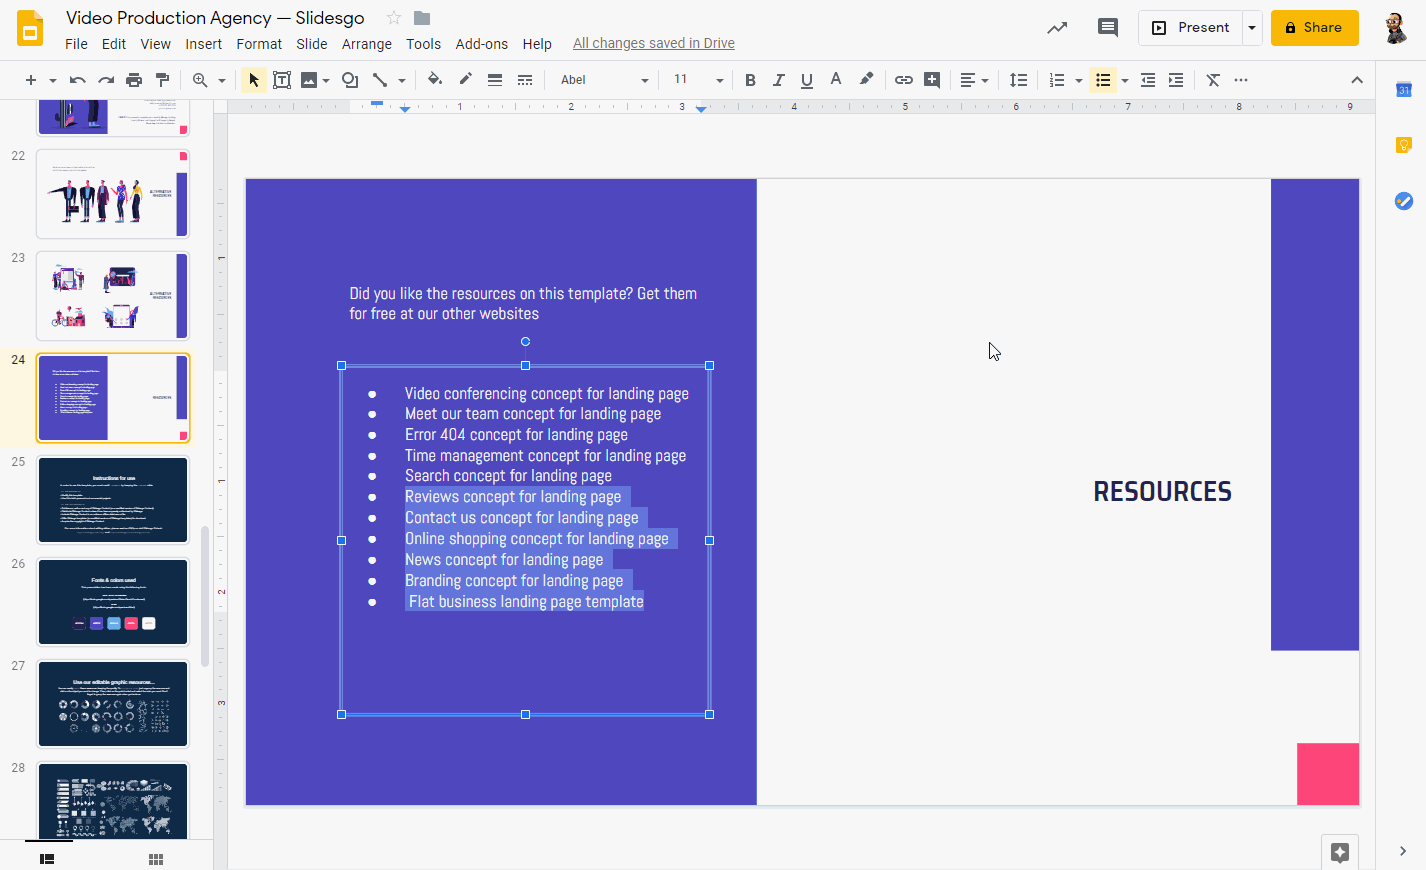Open the Fill color picker
1426x870 pixels.
[x=434, y=79]
